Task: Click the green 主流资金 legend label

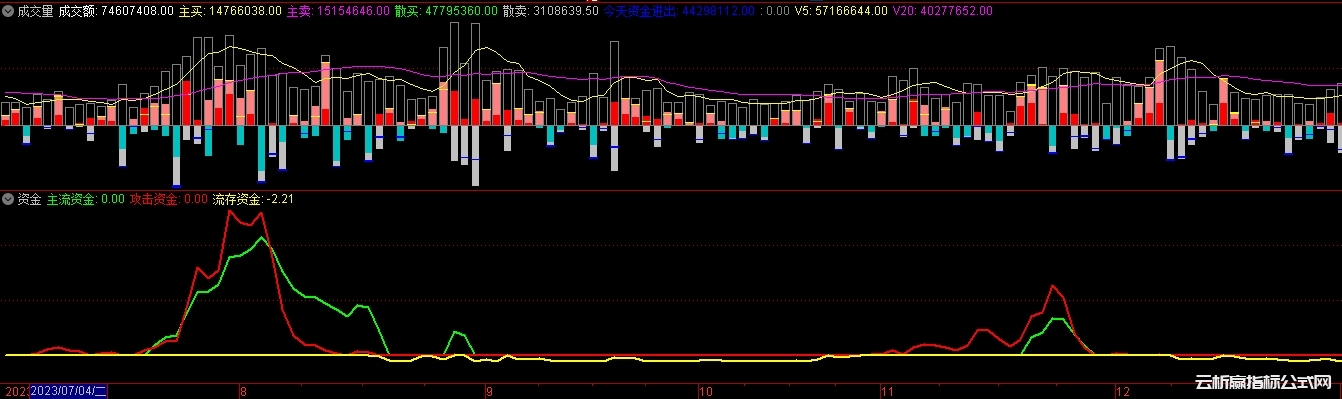Action: [86, 200]
